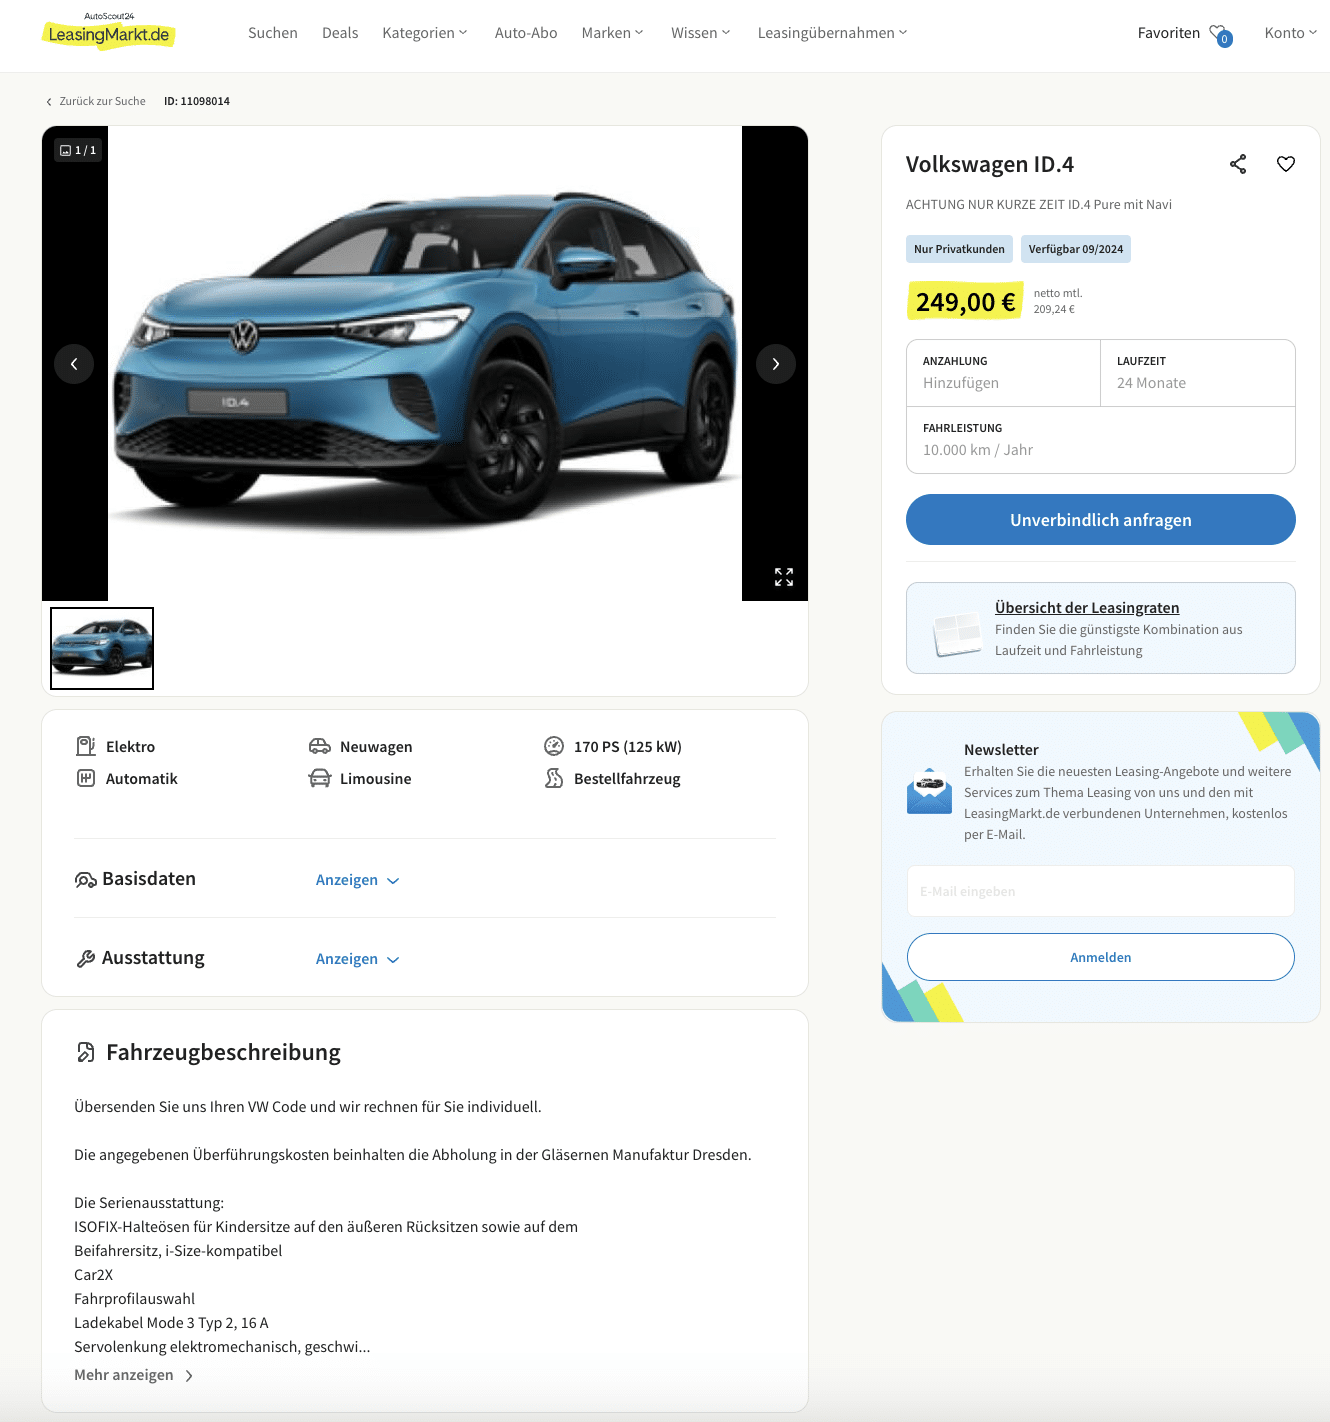Select the blue ID.4 thumbnail image
Screen dimensions: 1330x1422
point(102,648)
